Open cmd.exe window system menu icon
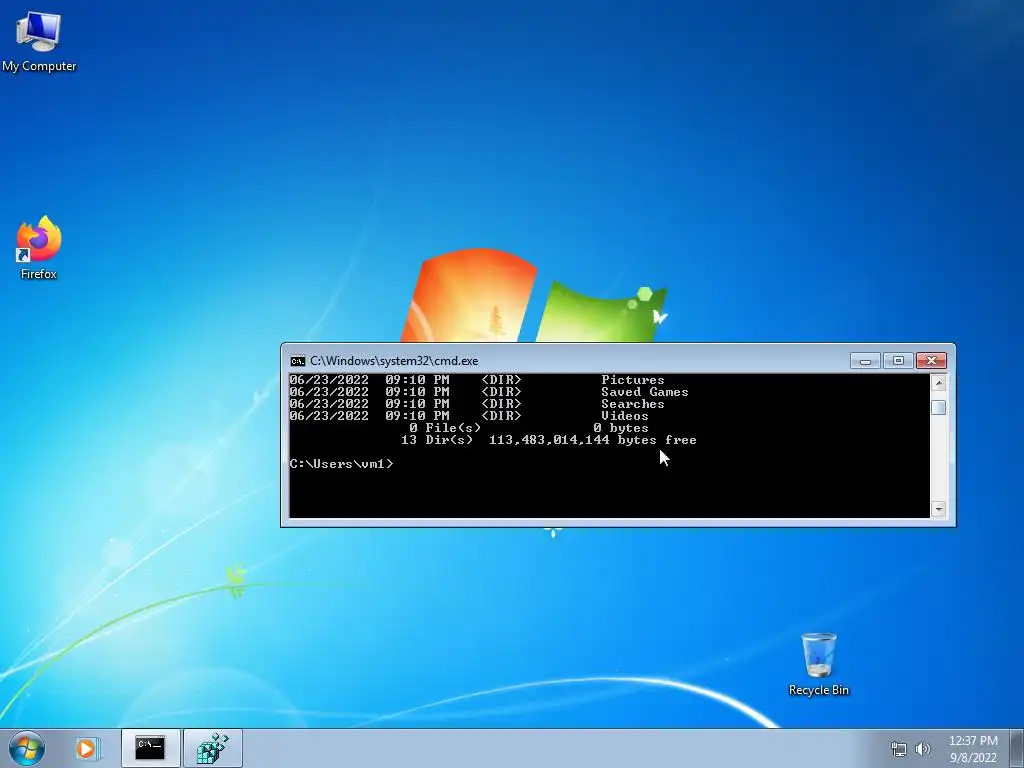The width and height of the screenshot is (1024, 768). (x=298, y=361)
